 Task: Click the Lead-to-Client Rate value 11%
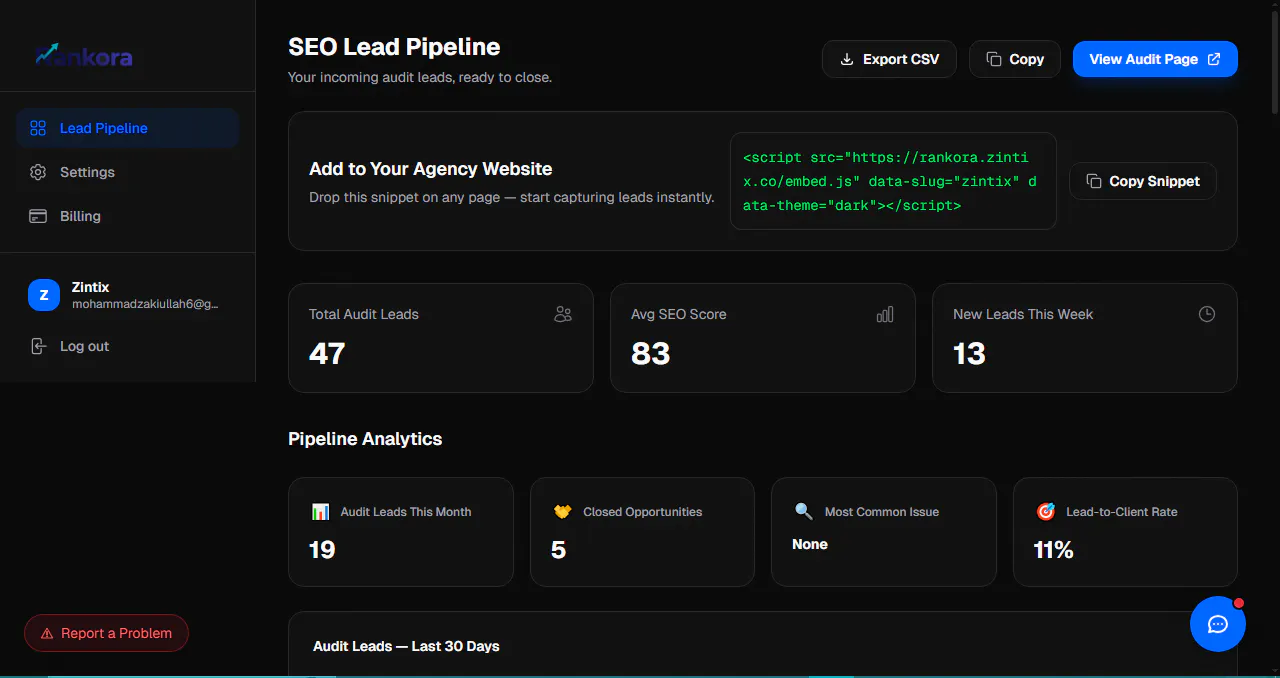[x=1053, y=549]
